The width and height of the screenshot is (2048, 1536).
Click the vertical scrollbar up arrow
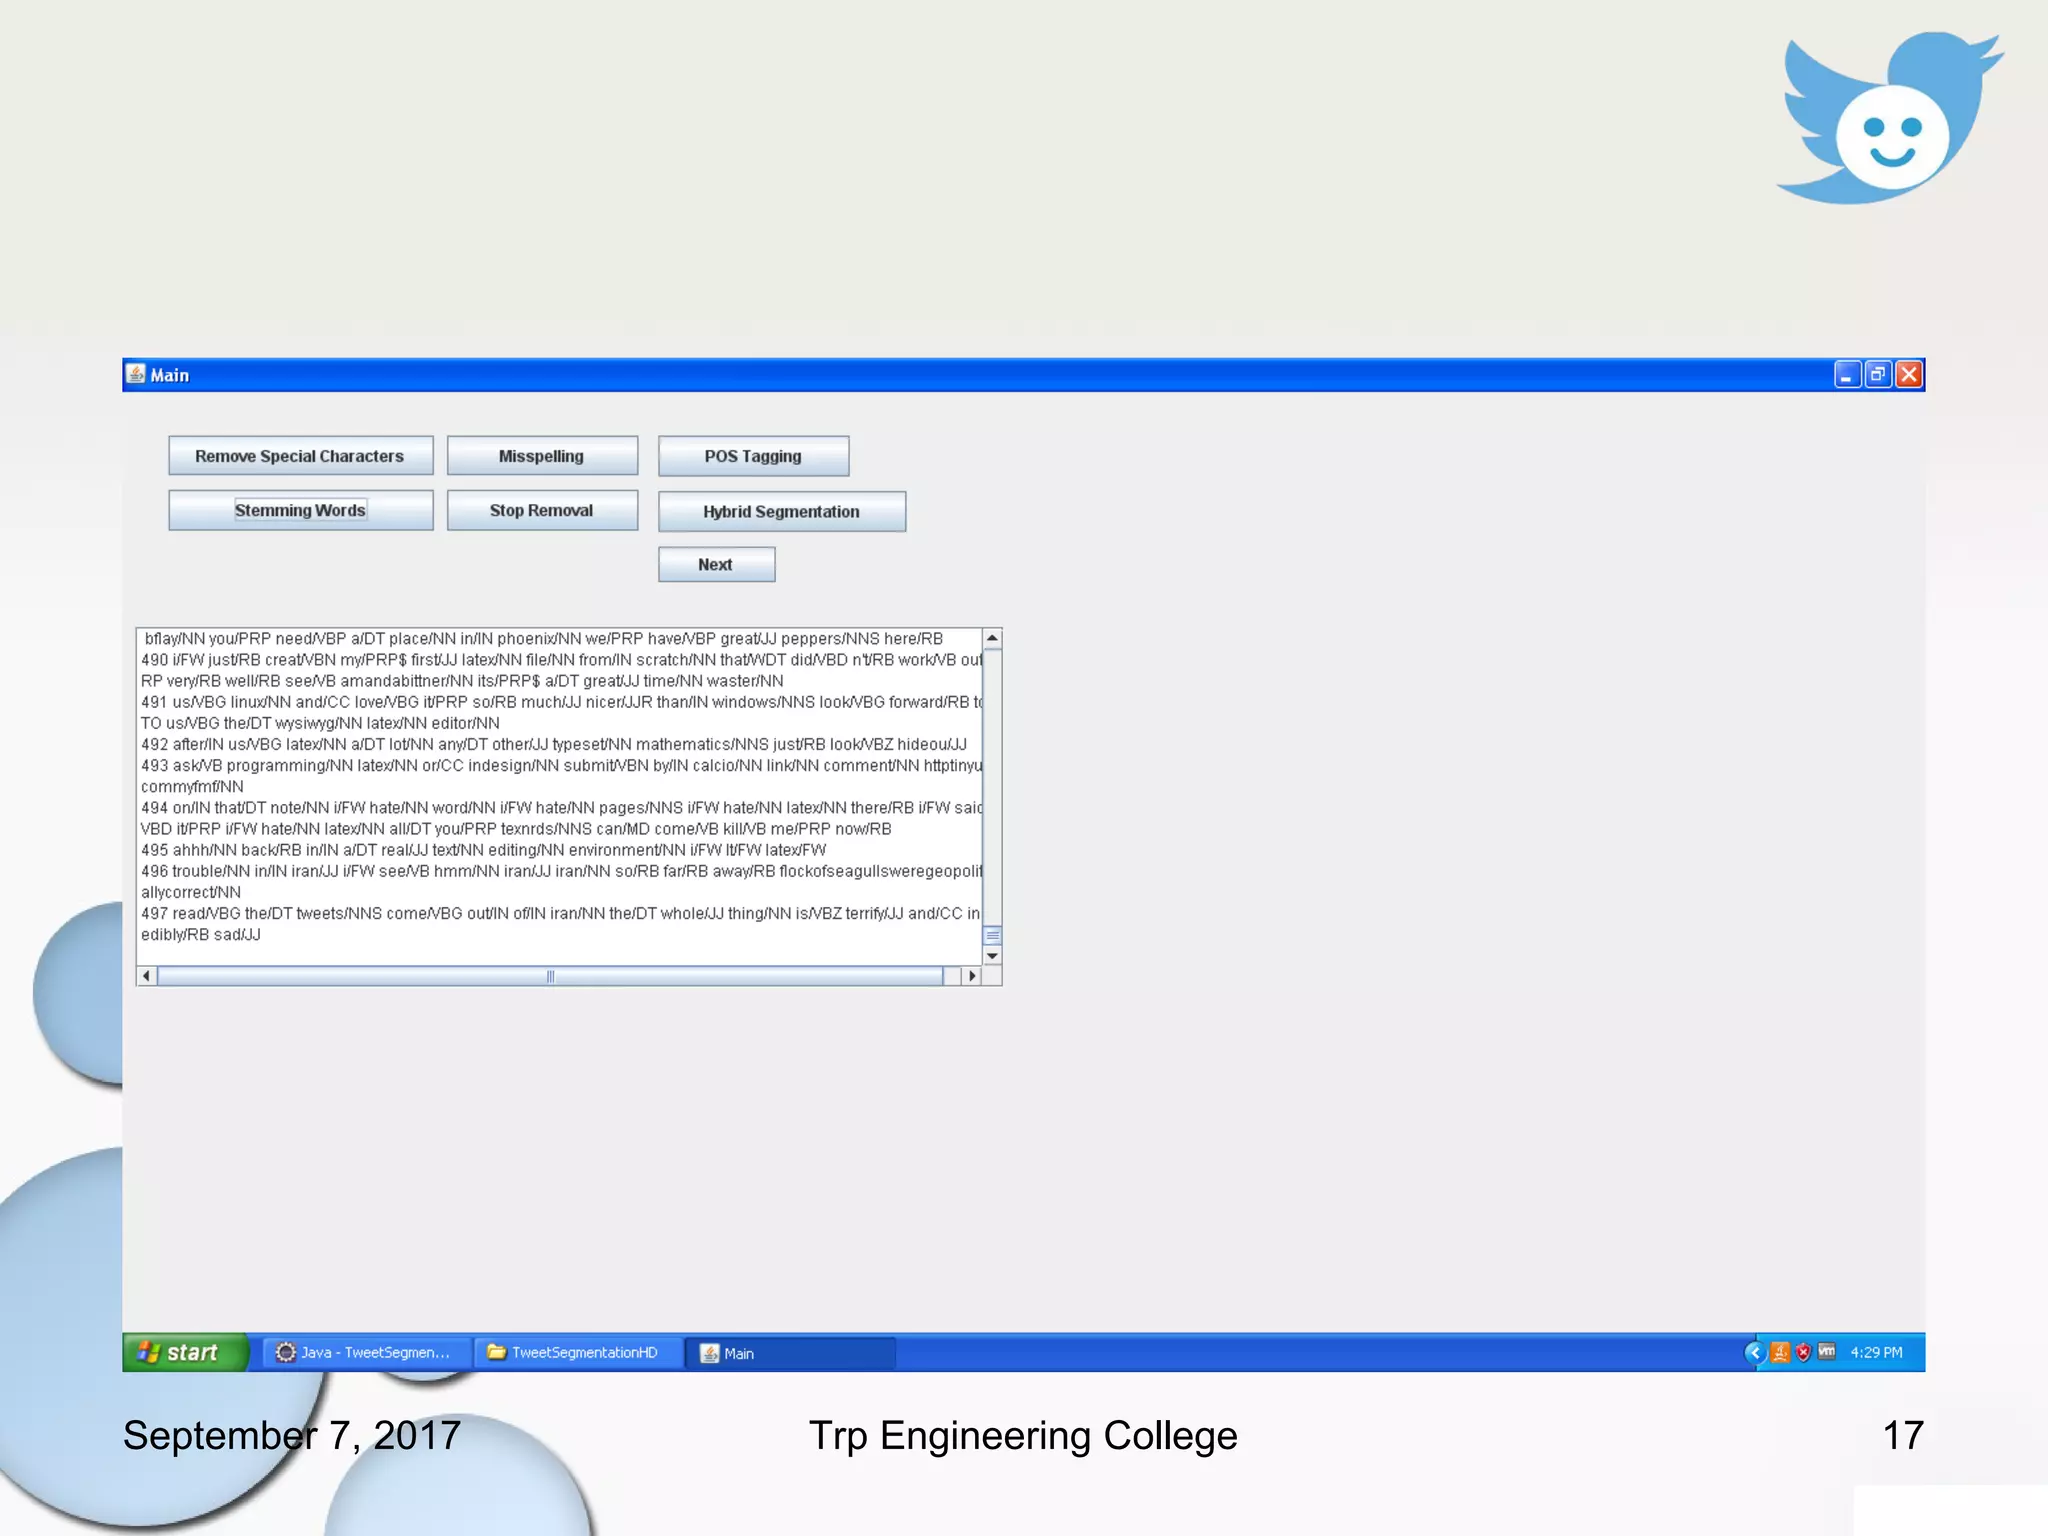[992, 638]
